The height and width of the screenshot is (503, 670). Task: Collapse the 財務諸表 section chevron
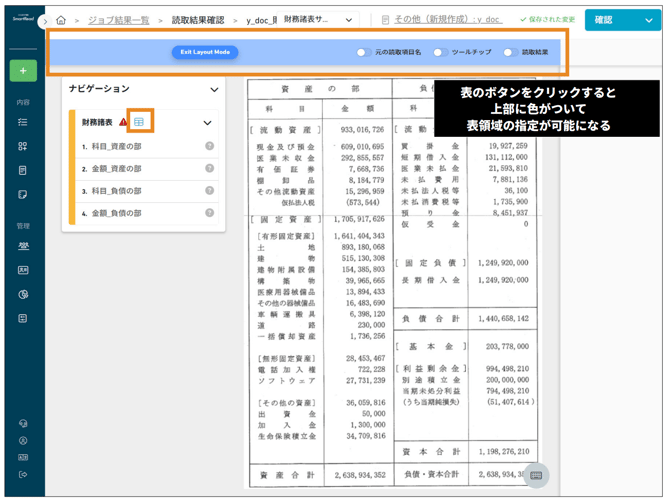pos(207,123)
